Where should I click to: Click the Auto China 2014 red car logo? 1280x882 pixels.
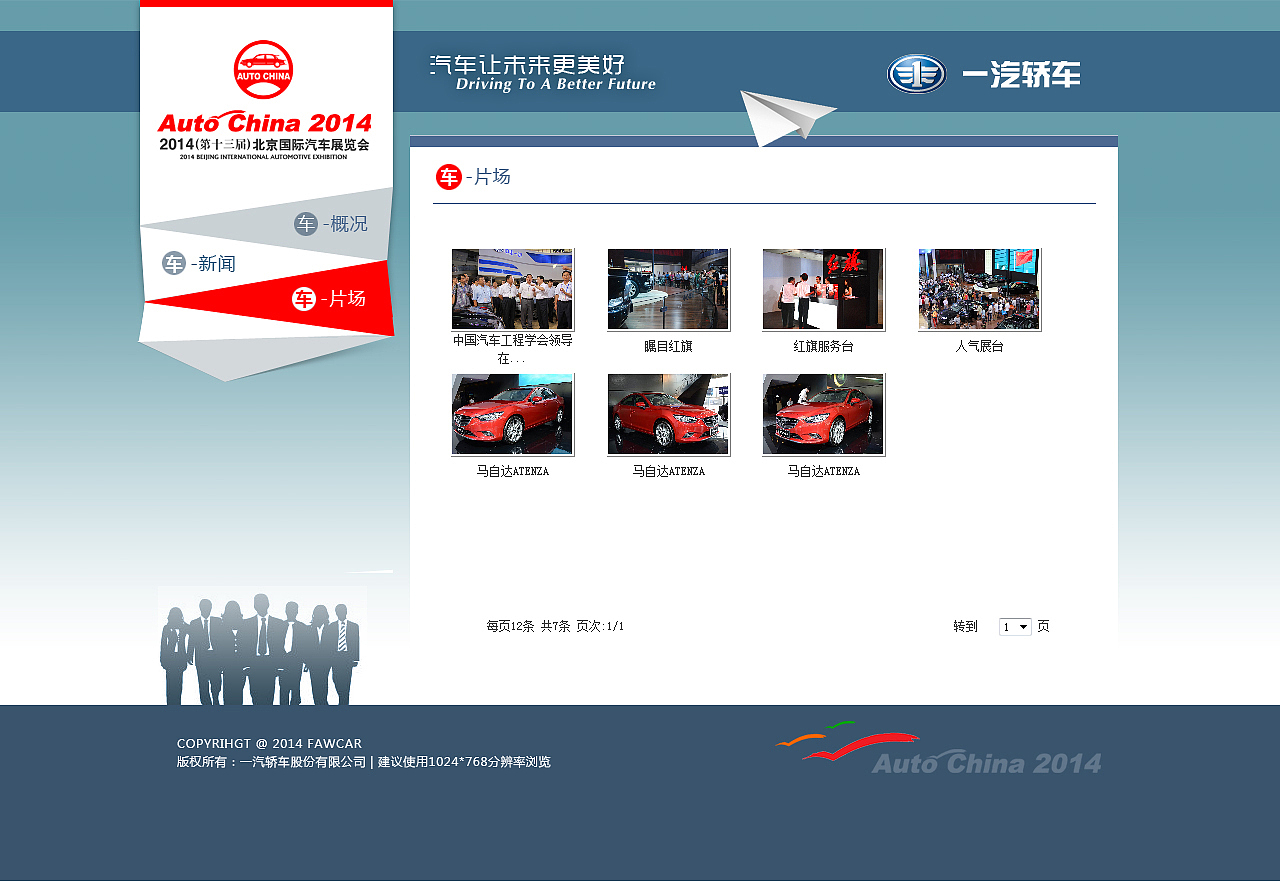pyautogui.click(x=264, y=70)
